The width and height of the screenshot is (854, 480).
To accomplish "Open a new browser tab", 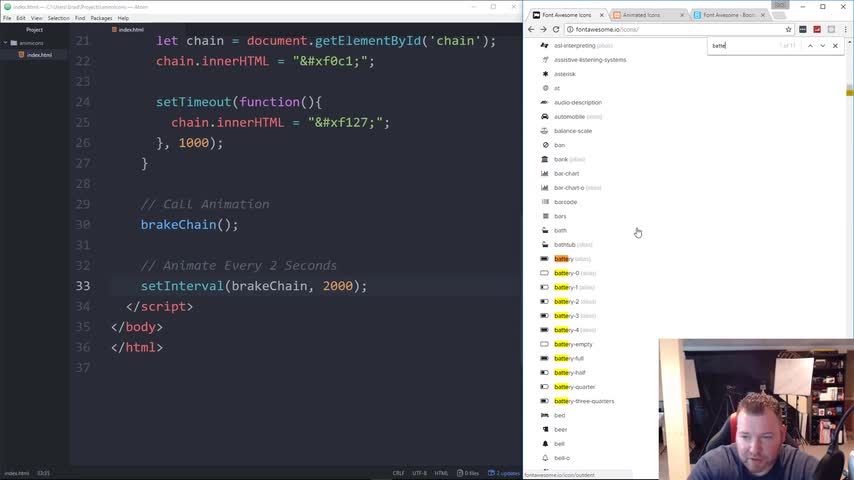I will coord(779,15).
